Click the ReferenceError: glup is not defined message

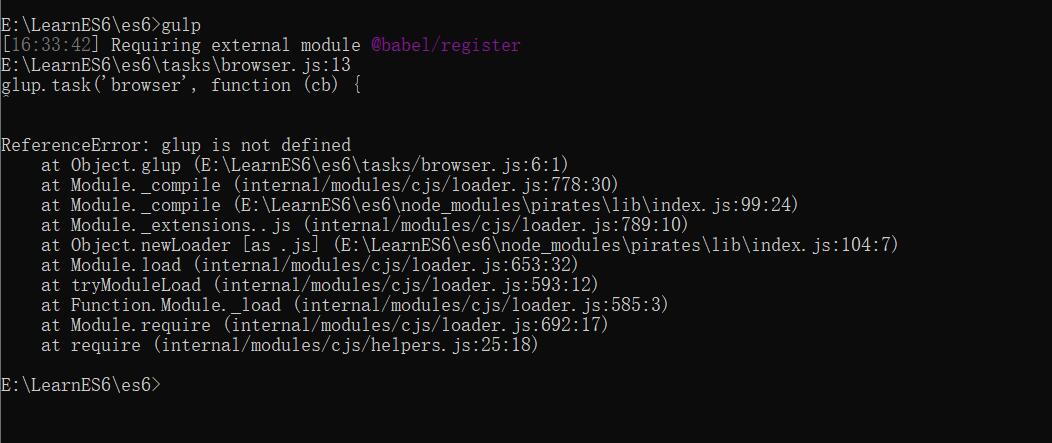(176, 145)
